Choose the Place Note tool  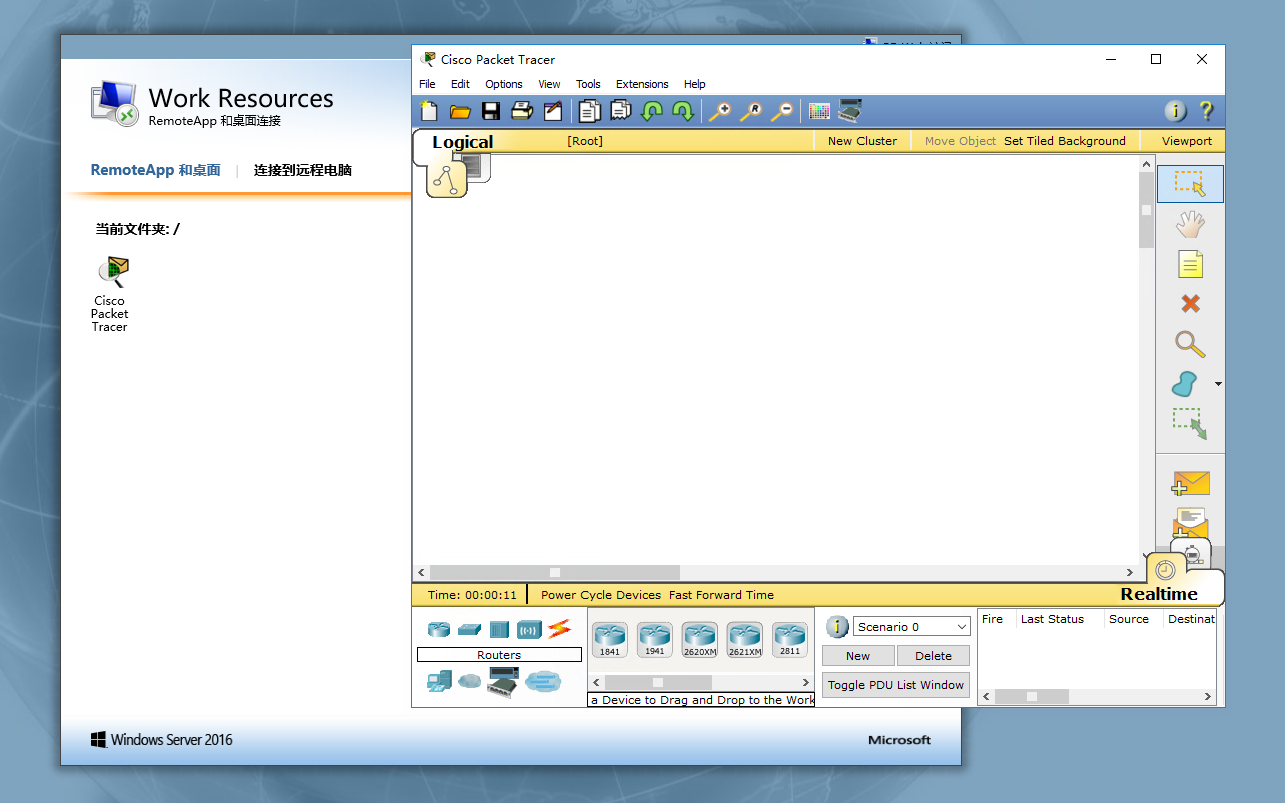[1190, 264]
